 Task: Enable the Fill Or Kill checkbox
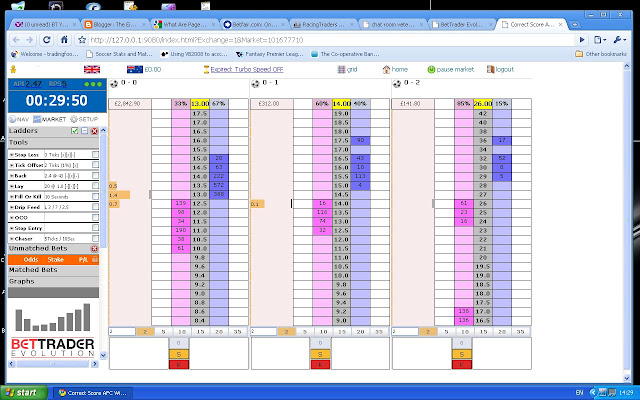point(95,196)
